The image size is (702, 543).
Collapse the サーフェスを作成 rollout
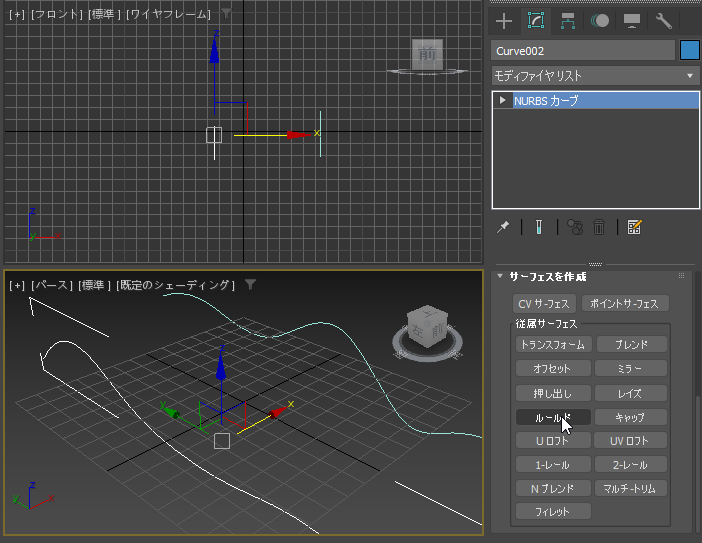(x=500, y=276)
